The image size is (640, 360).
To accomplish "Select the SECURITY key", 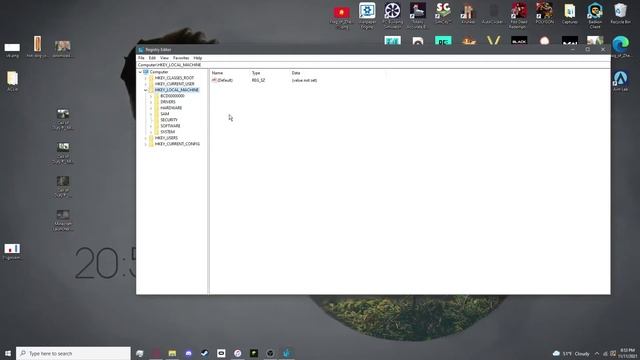I will (169, 120).
